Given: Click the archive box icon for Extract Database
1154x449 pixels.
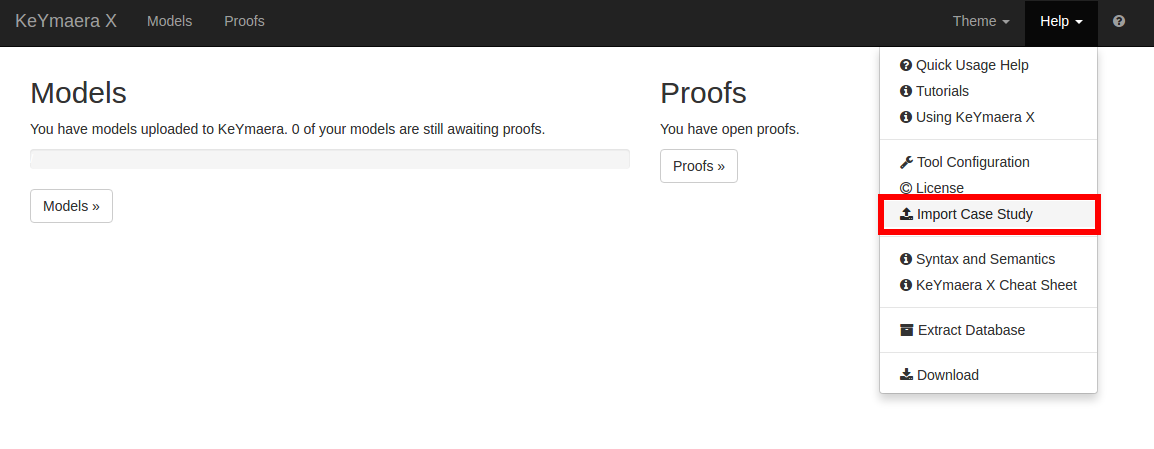Looking at the screenshot, I should [x=907, y=330].
